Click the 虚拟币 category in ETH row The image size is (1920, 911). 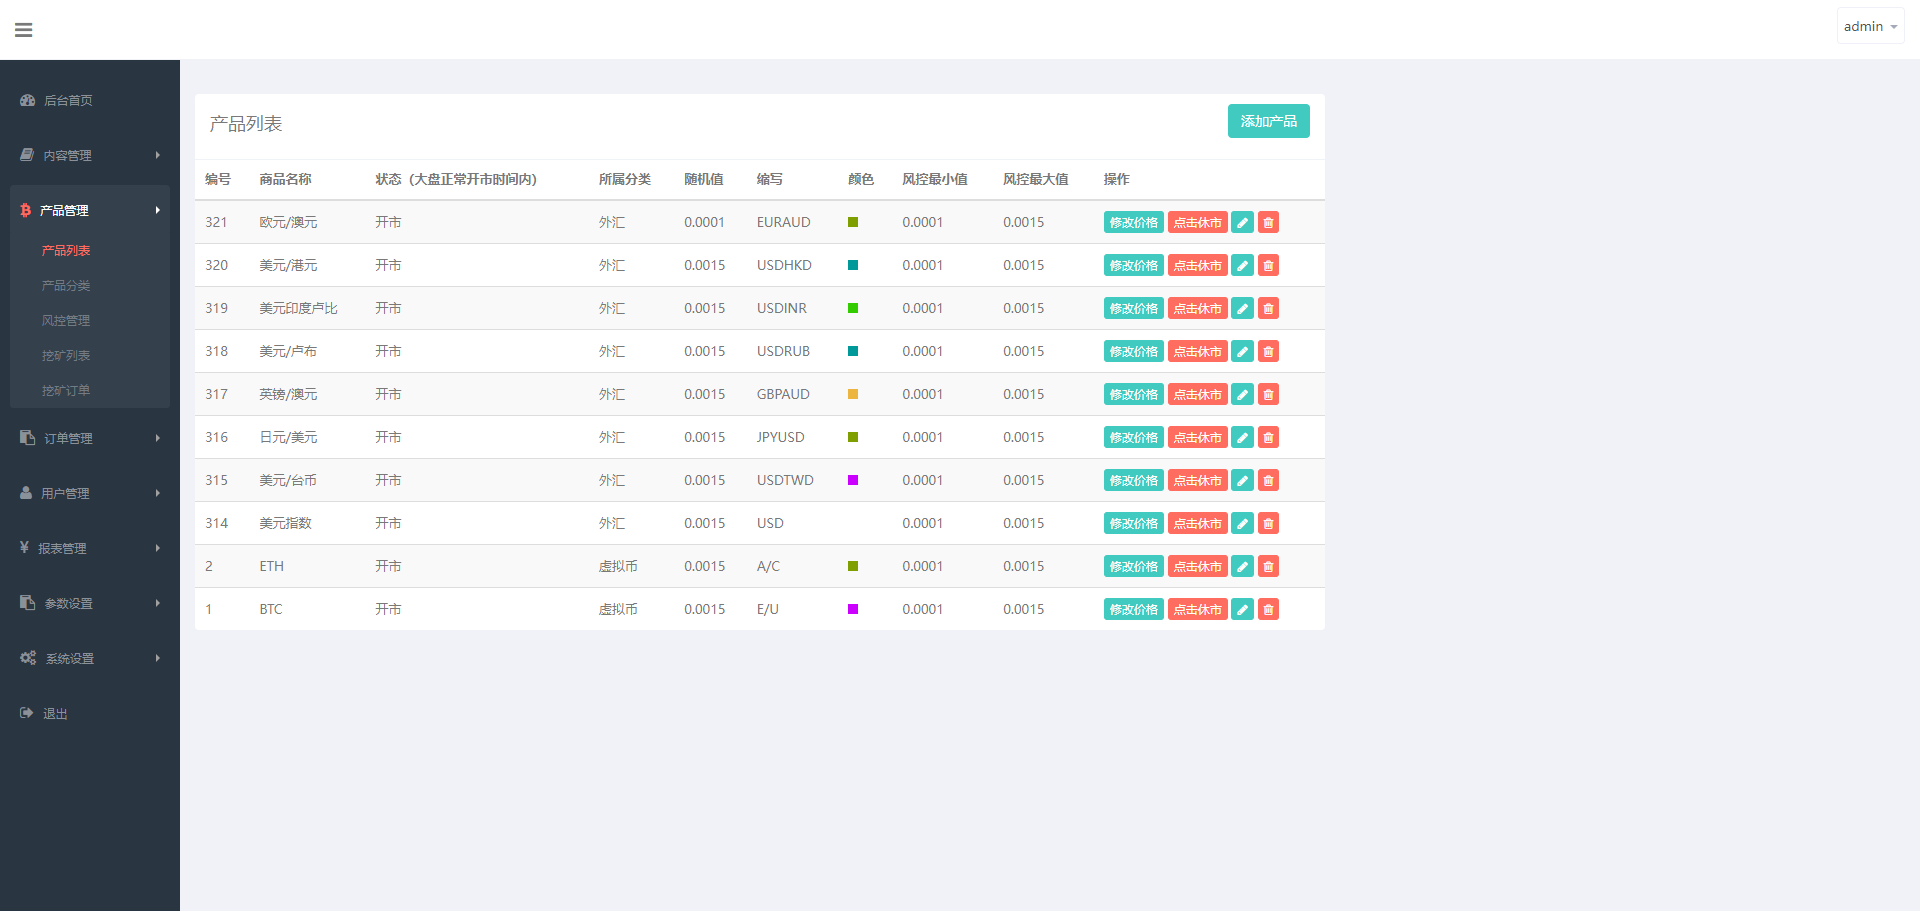[618, 566]
